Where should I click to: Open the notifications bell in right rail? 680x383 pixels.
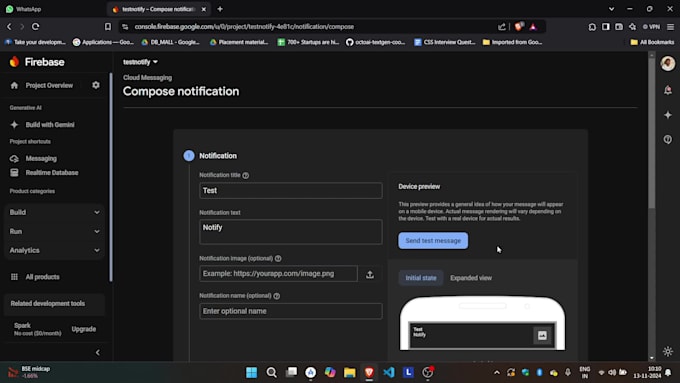668,90
